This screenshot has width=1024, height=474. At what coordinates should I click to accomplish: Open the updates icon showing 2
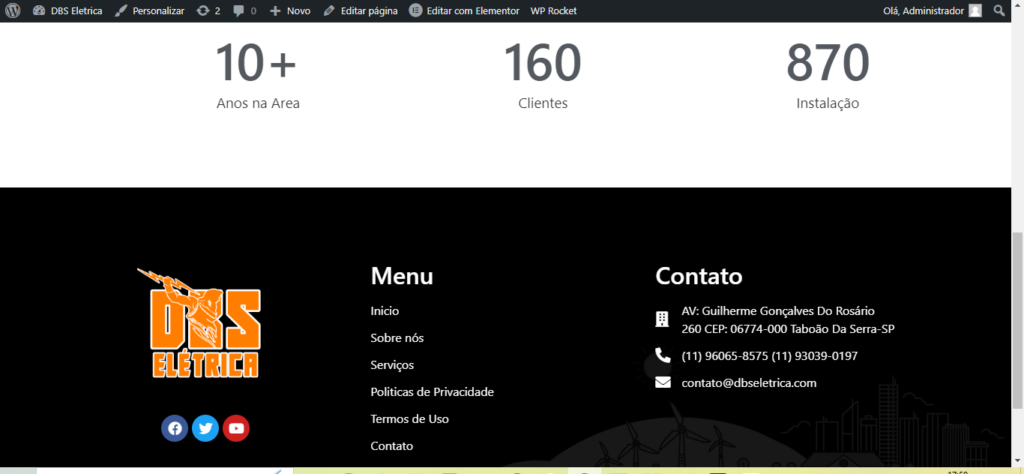click(208, 11)
